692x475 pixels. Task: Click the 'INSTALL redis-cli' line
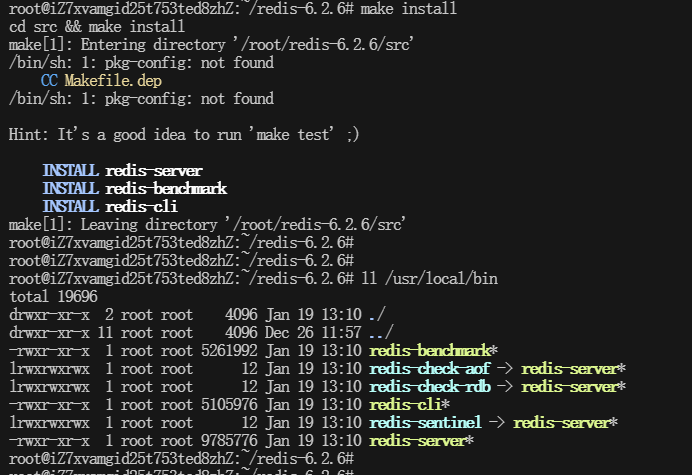[110, 207]
